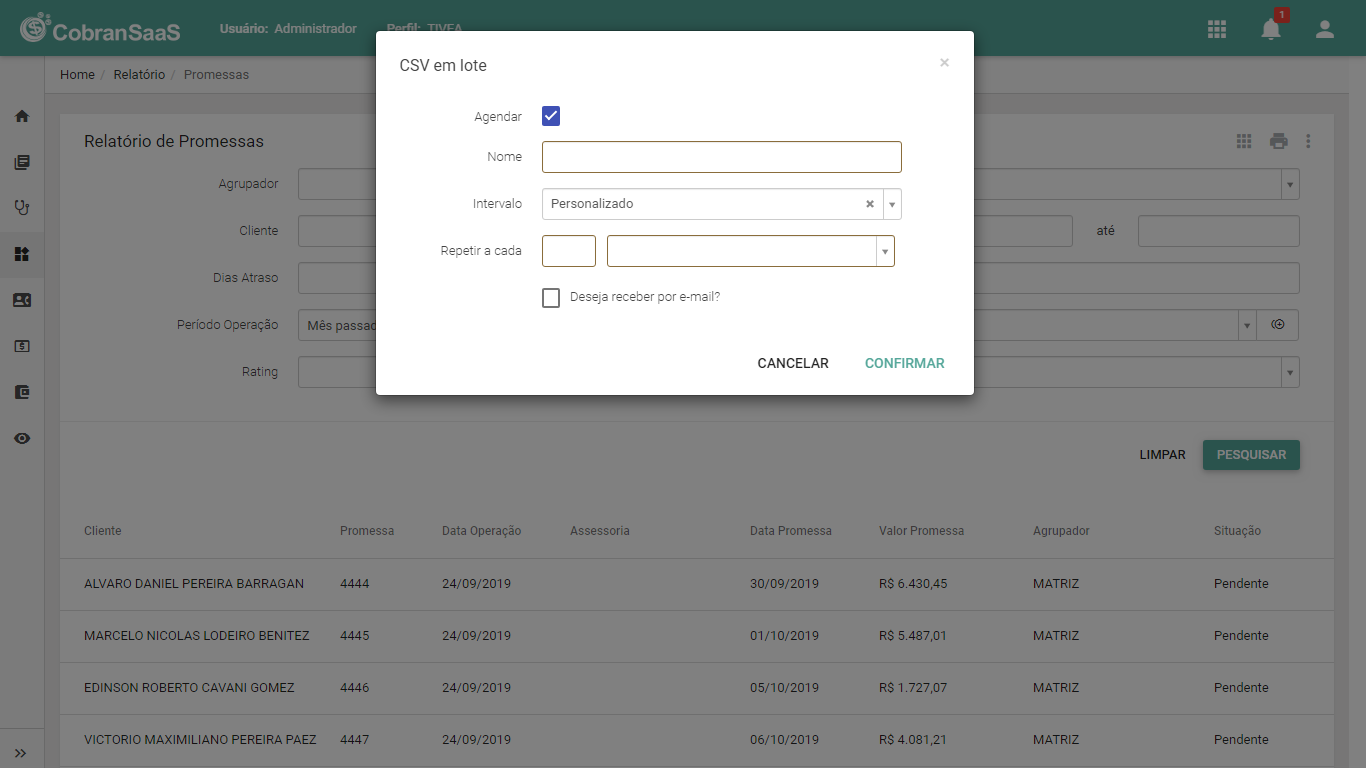Print the Relatório de Promessas

click(1279, 141)
